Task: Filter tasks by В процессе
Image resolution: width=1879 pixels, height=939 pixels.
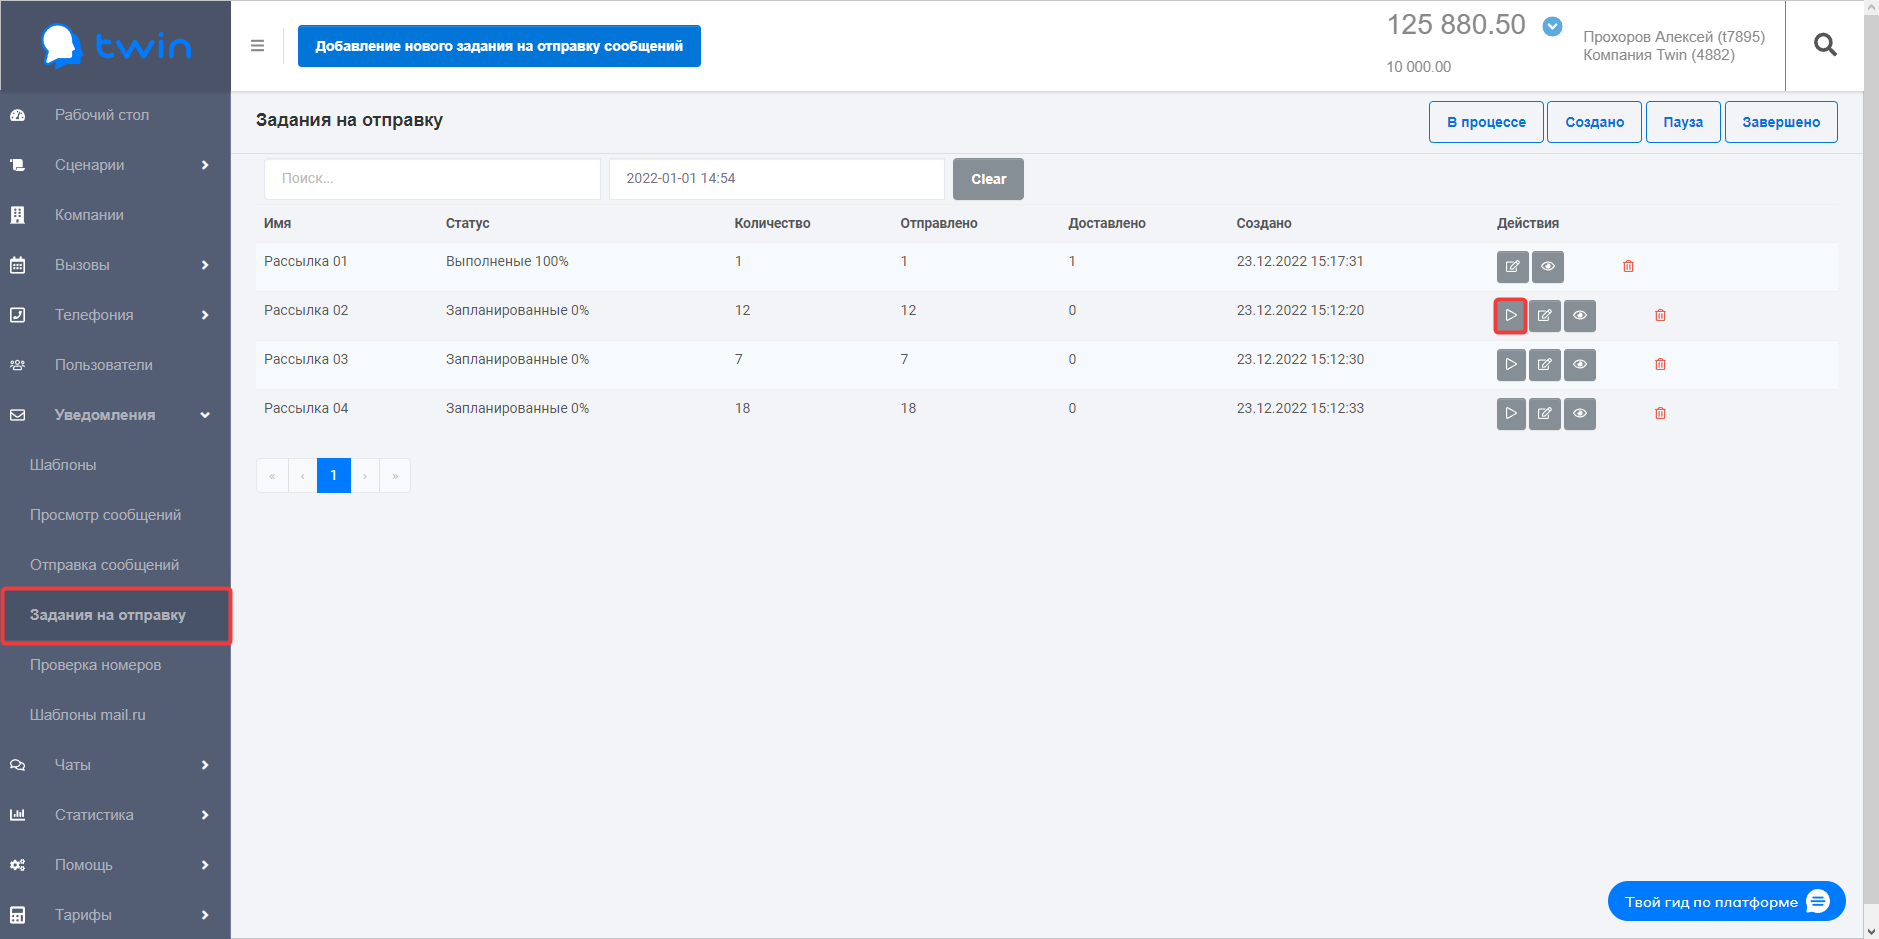Action: [1486, 122]
